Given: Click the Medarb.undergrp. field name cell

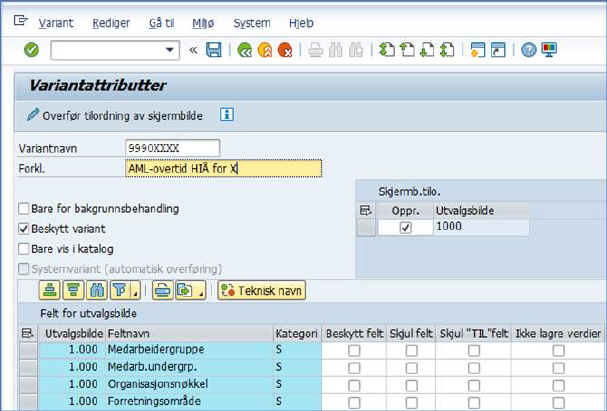Looking at the screenshot, I should tap(189, 366).
